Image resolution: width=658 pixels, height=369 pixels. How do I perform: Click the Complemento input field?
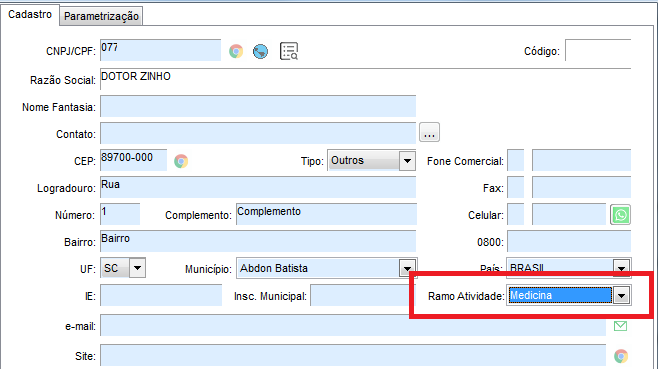(x=326, y=214)
